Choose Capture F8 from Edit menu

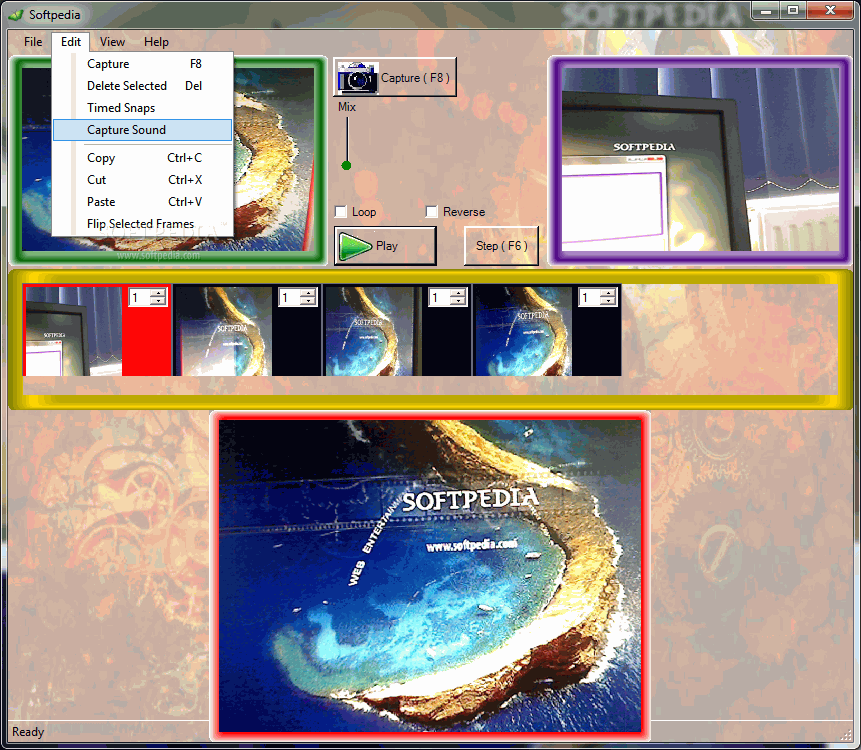pyautogui.click(x=143, y=64)
